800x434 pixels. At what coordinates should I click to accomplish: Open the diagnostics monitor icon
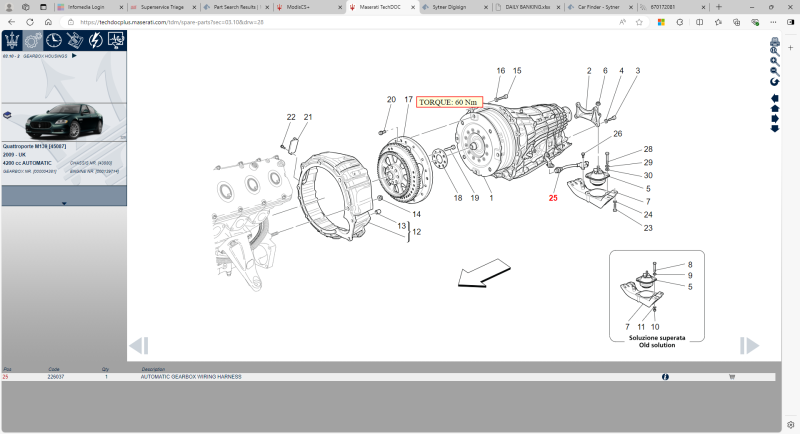click(116, 40)
